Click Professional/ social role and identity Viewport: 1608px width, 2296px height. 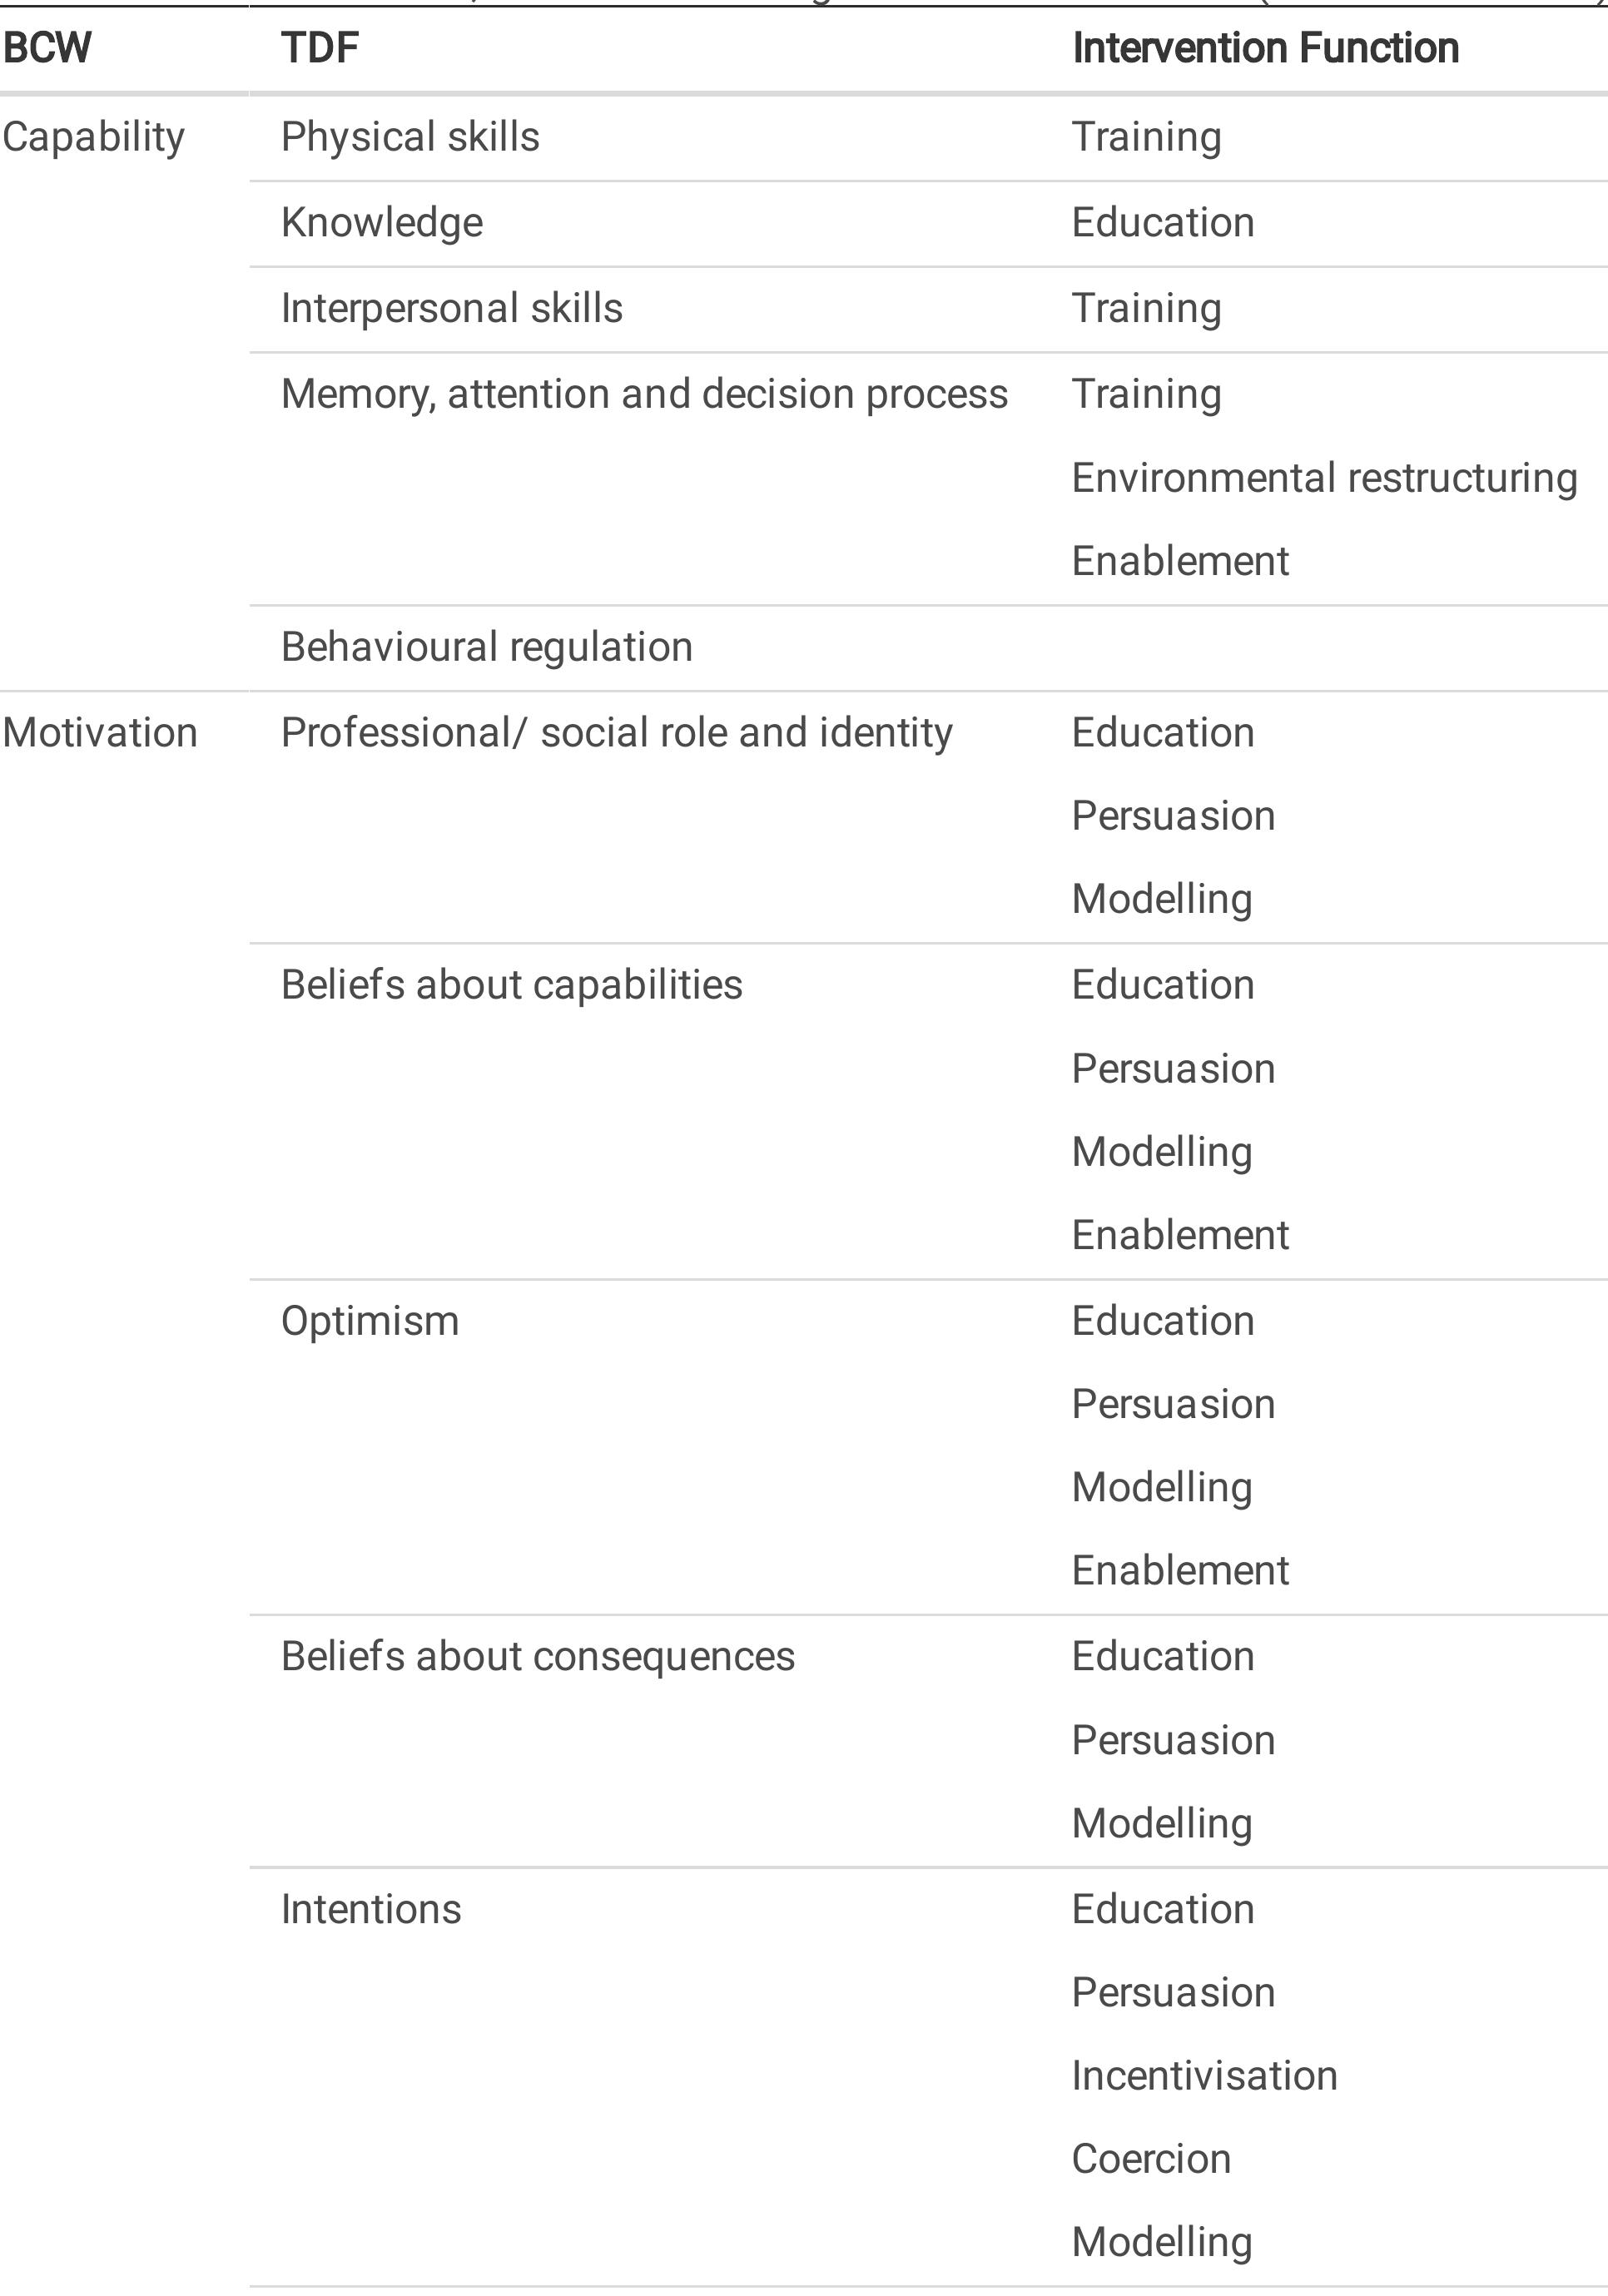(616, 733)
